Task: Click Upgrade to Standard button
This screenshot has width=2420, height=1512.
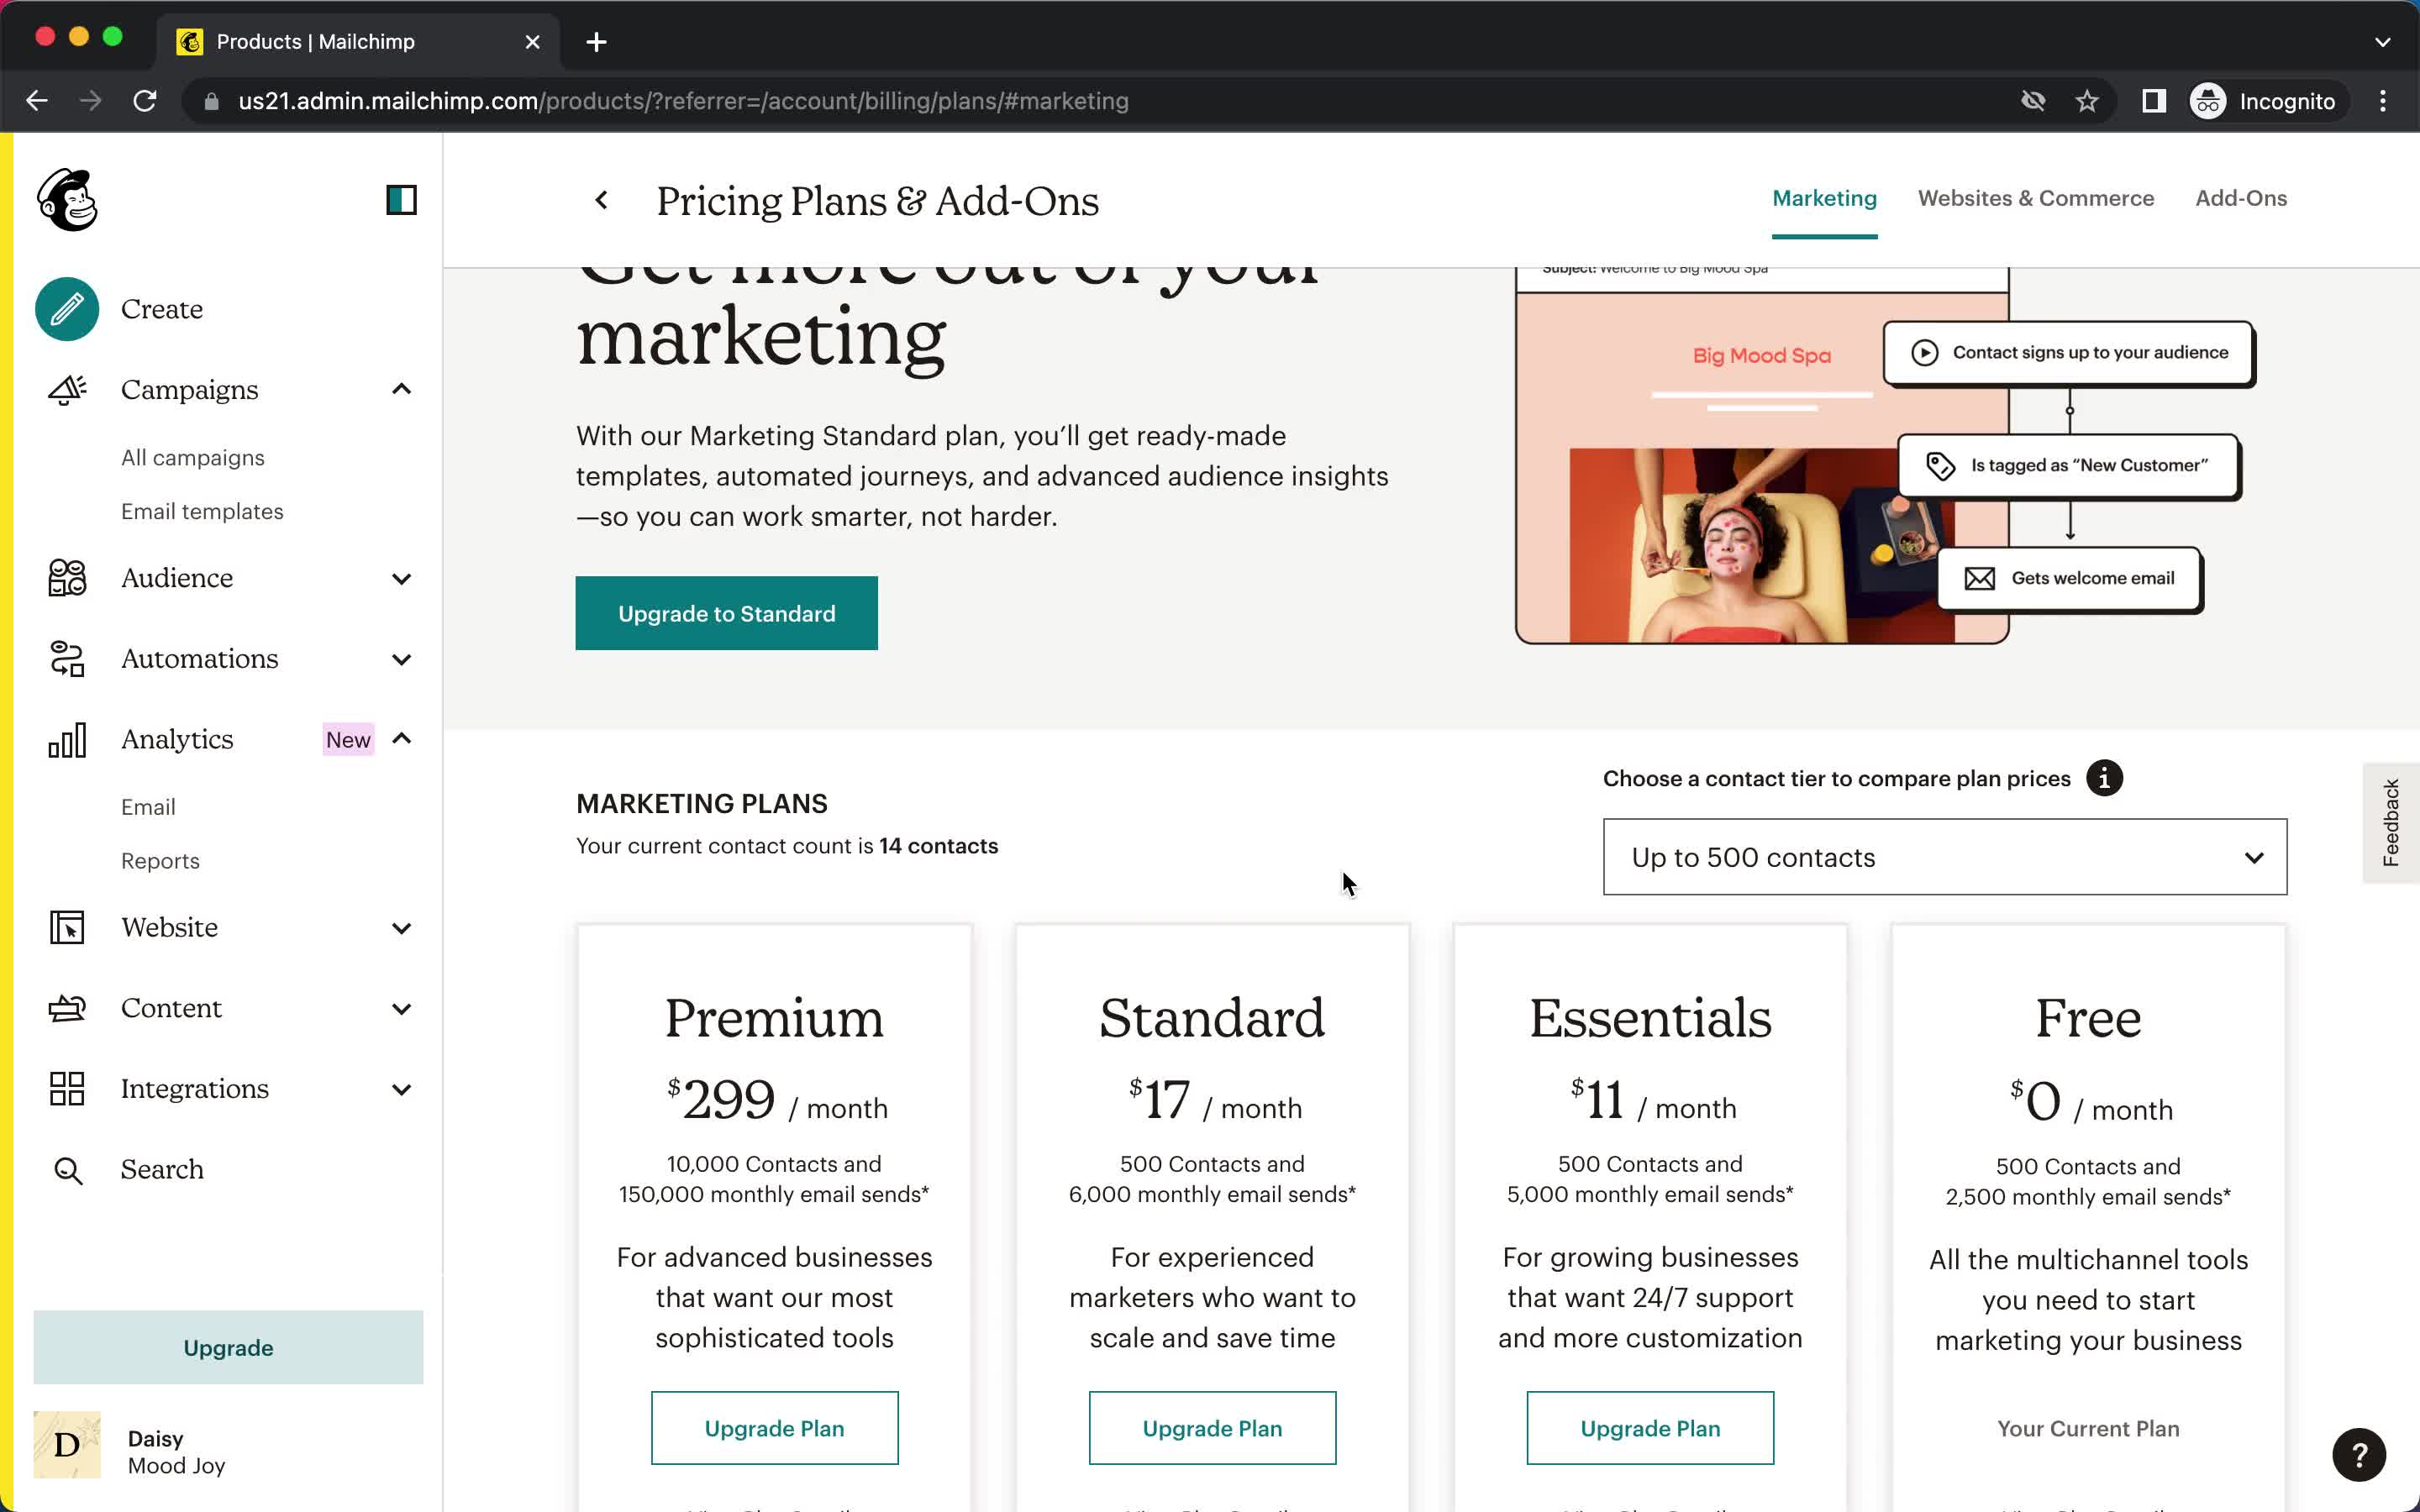Action: tap(727, 613)
